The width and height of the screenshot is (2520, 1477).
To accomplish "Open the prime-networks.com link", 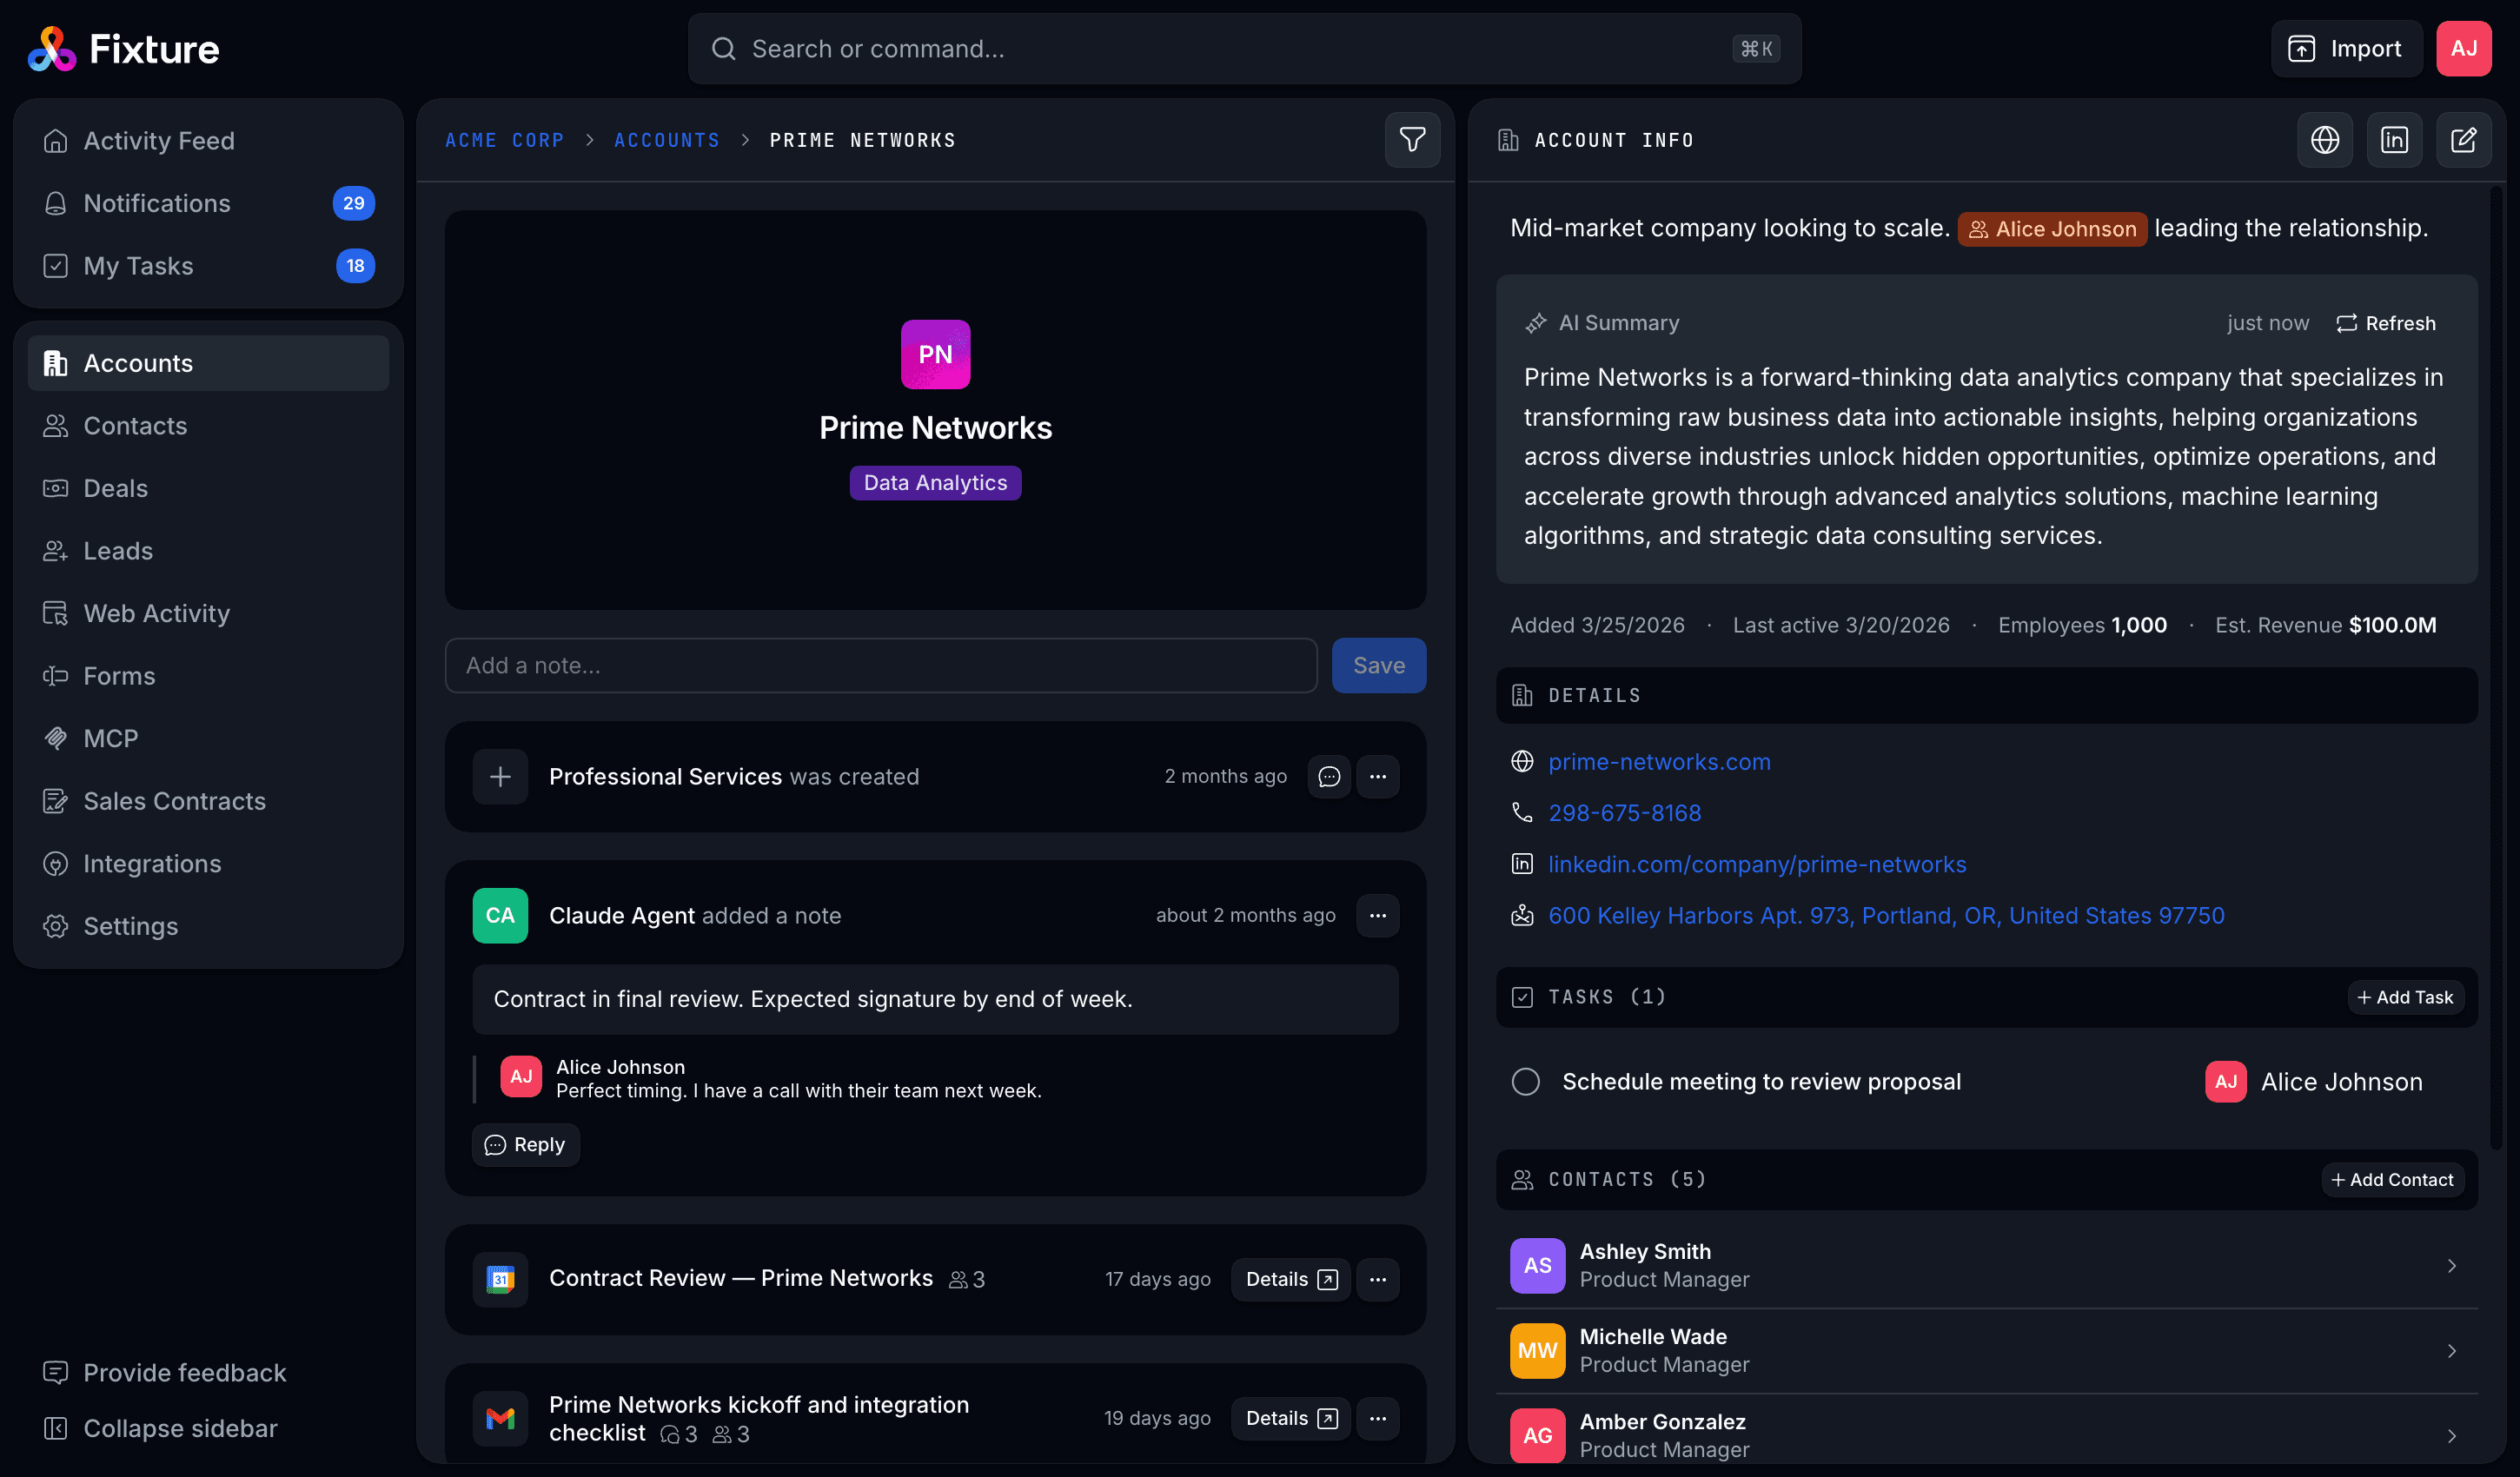I will [x=1659, y=761].
